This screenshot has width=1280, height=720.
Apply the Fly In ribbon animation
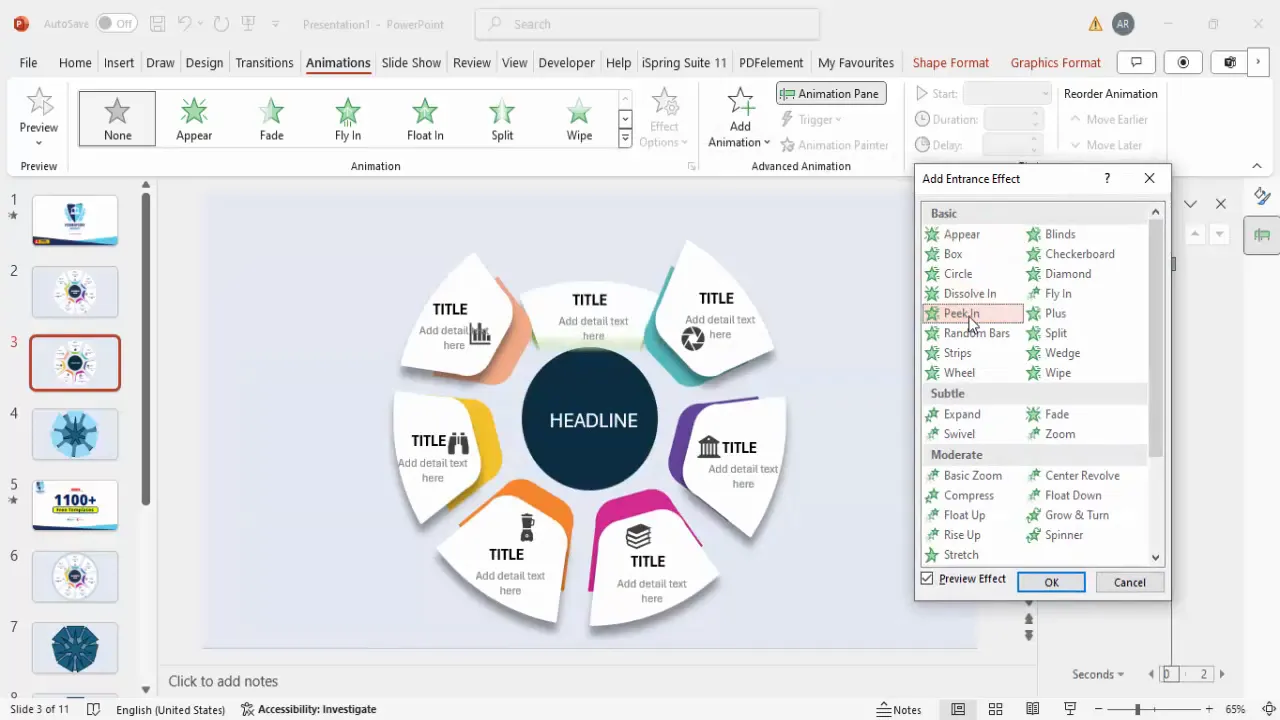(x=348, y=118)
